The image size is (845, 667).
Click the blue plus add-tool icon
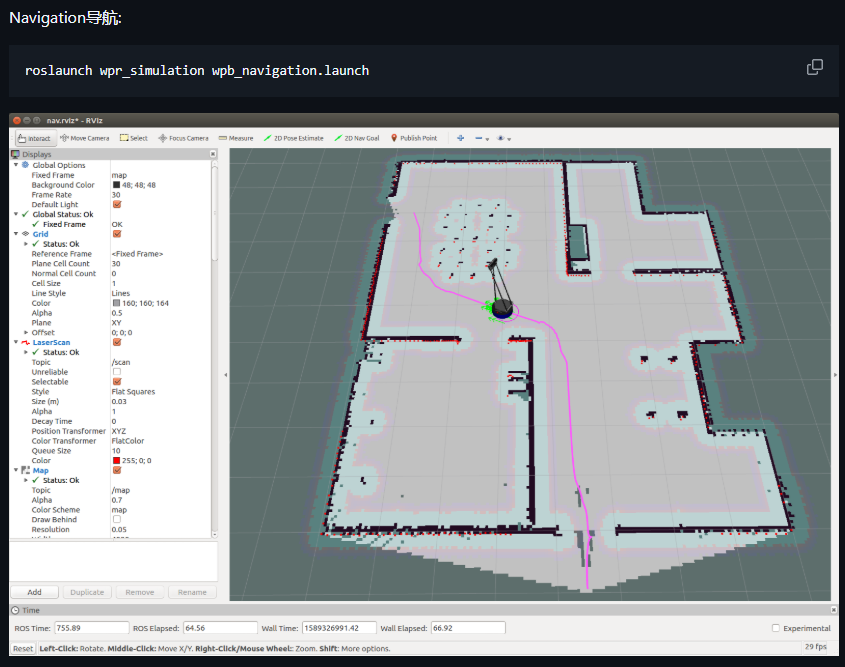coord(461,138)
